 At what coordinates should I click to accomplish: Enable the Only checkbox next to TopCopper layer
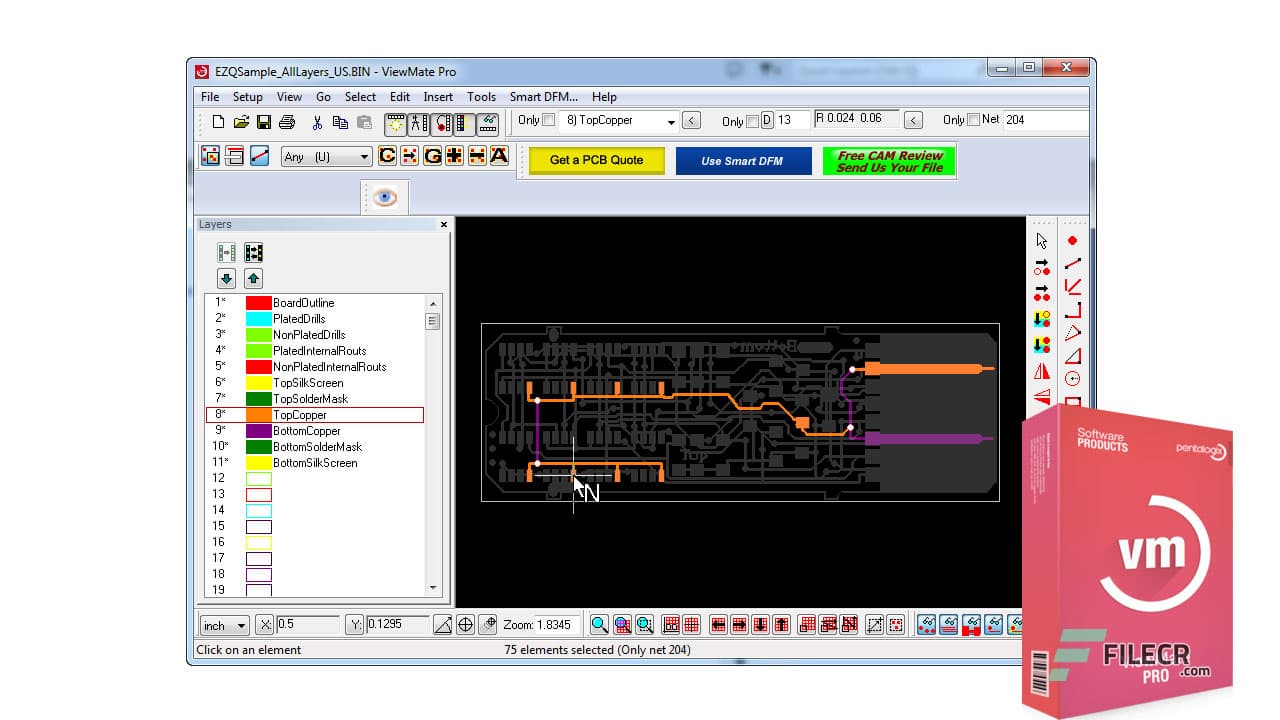pos(548,120)
